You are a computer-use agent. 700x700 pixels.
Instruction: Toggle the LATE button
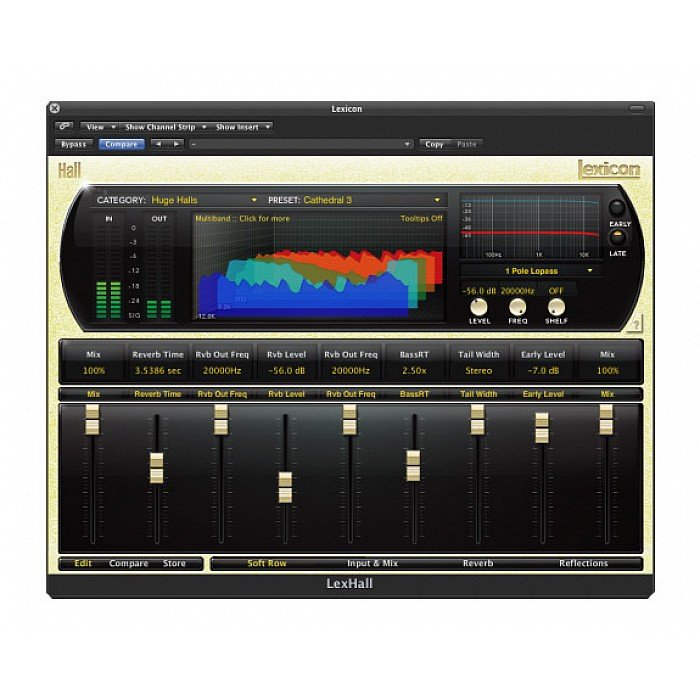(x=617, y=237)
